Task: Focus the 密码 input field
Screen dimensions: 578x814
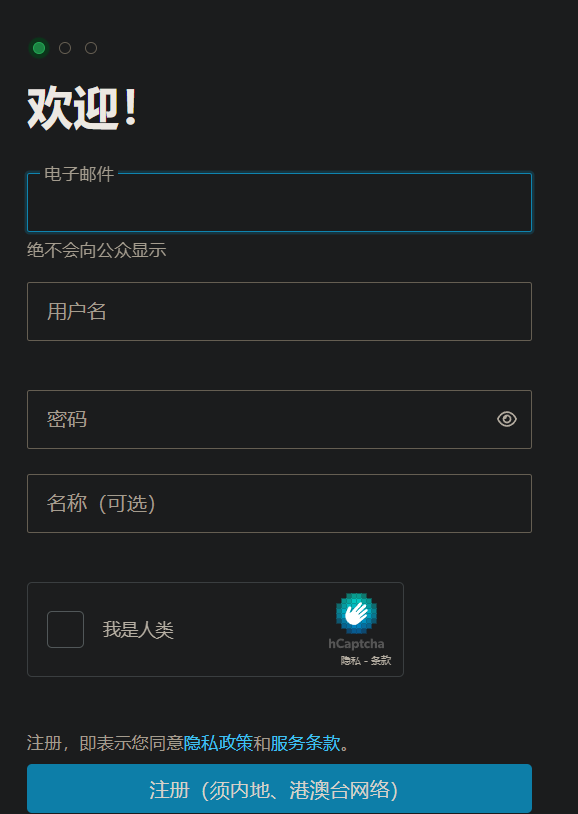Action: (x=279, y=419)
